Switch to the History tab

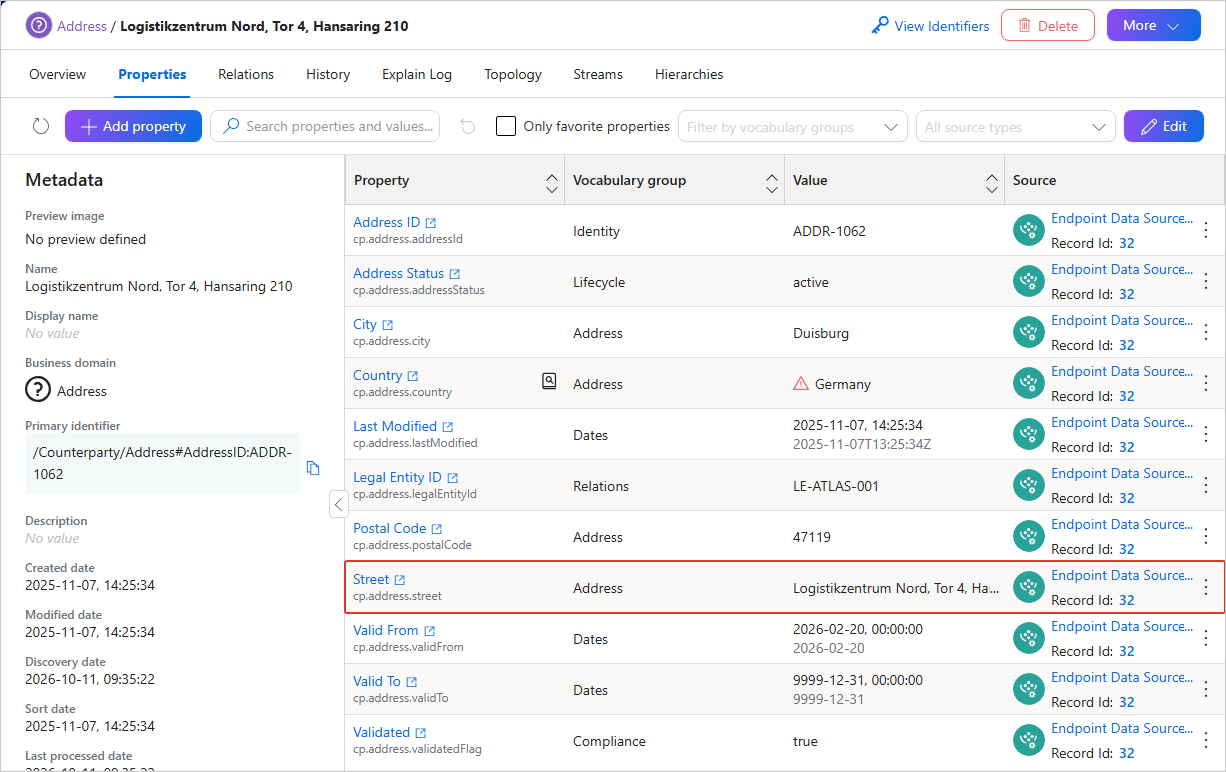pos(328,74)
